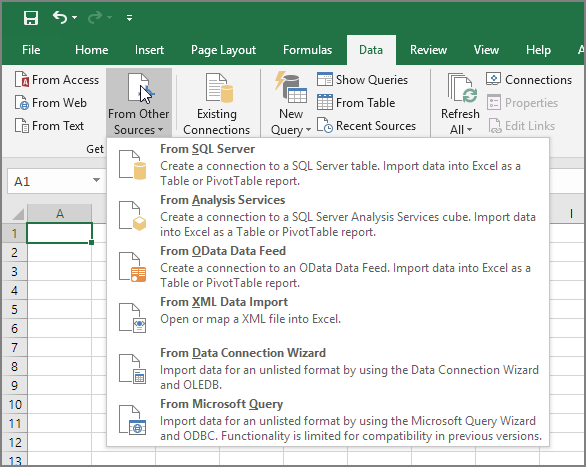586x467 pixels.
Task: Switch to the Review tab
Action: tap(428, 50)
